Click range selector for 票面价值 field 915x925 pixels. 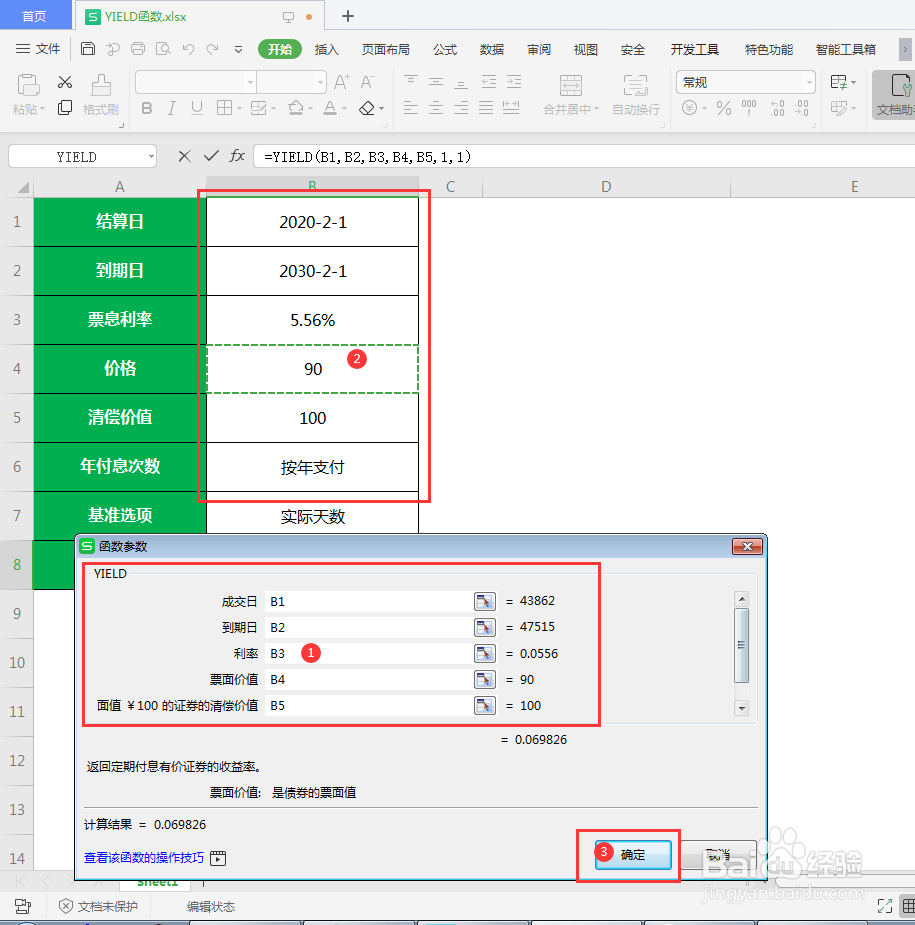[484, 679]
